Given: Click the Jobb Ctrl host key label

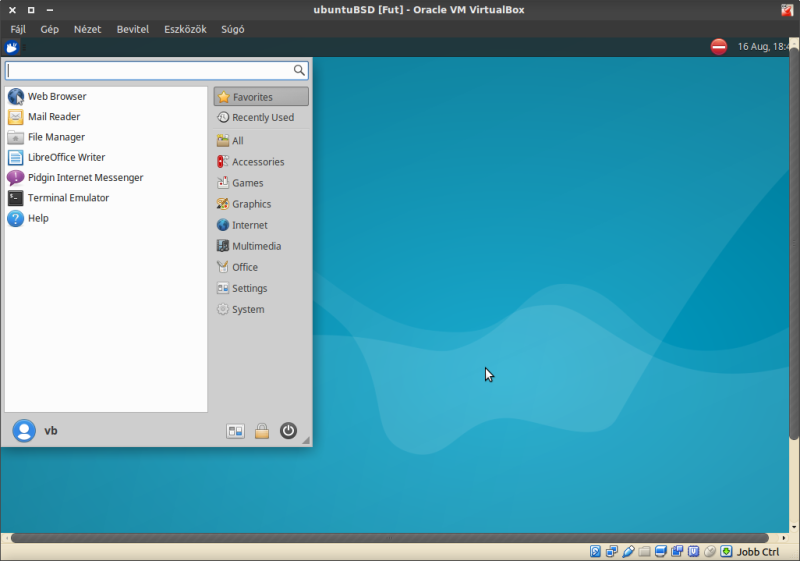Looking at the screenshot, I should coord(758,552).
